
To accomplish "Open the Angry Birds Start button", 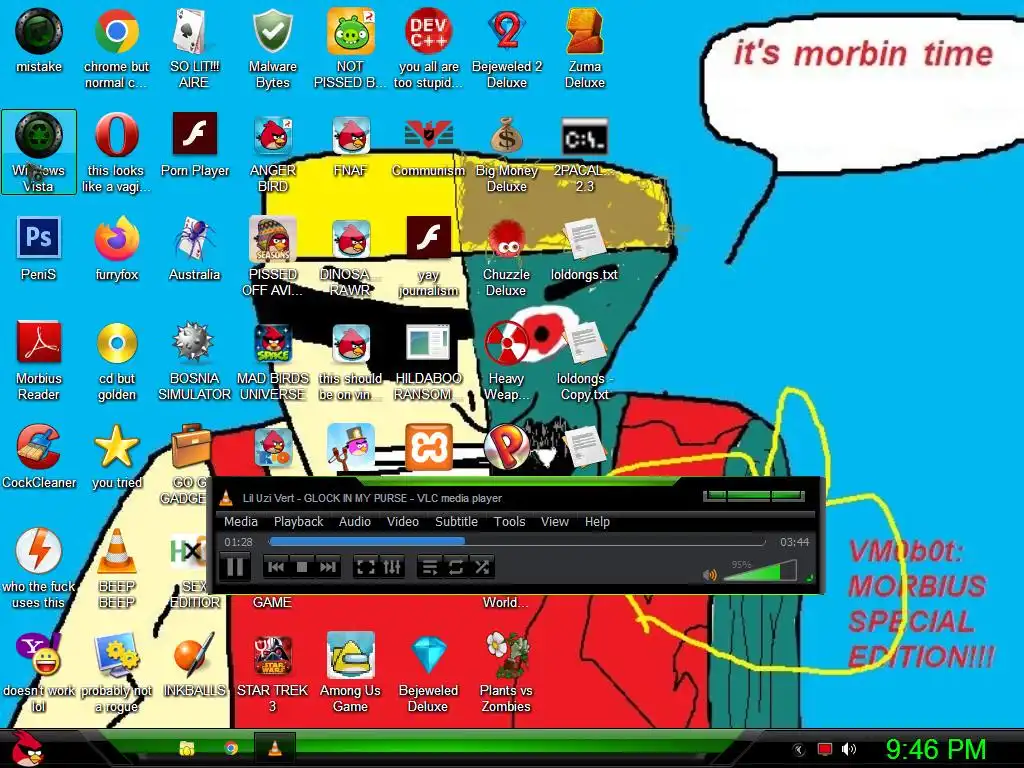I will pyautogui.click(x=27, y=748).
